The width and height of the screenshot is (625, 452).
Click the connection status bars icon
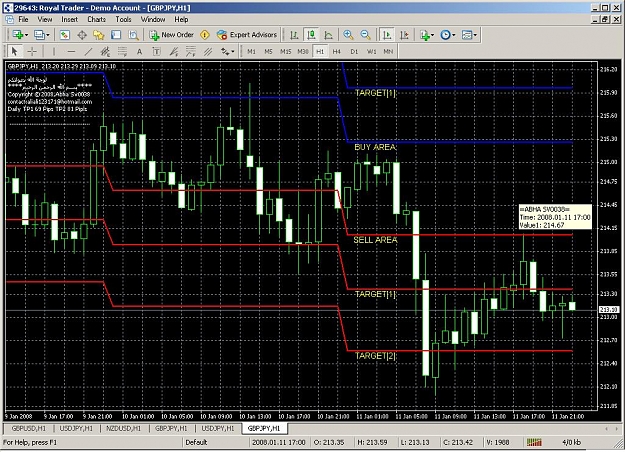pyautogui.click(x=534, y=442)
